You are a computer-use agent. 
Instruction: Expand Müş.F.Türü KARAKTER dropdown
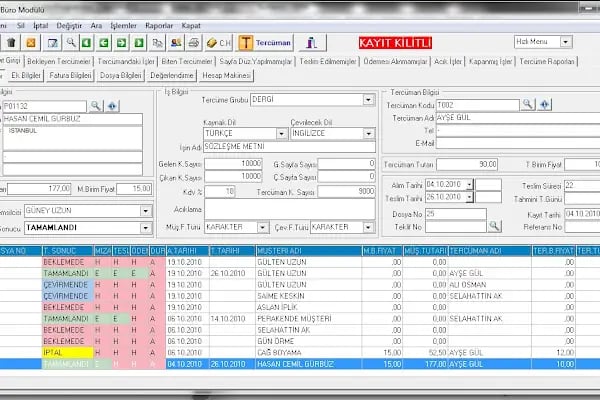(x=262, y=227)
